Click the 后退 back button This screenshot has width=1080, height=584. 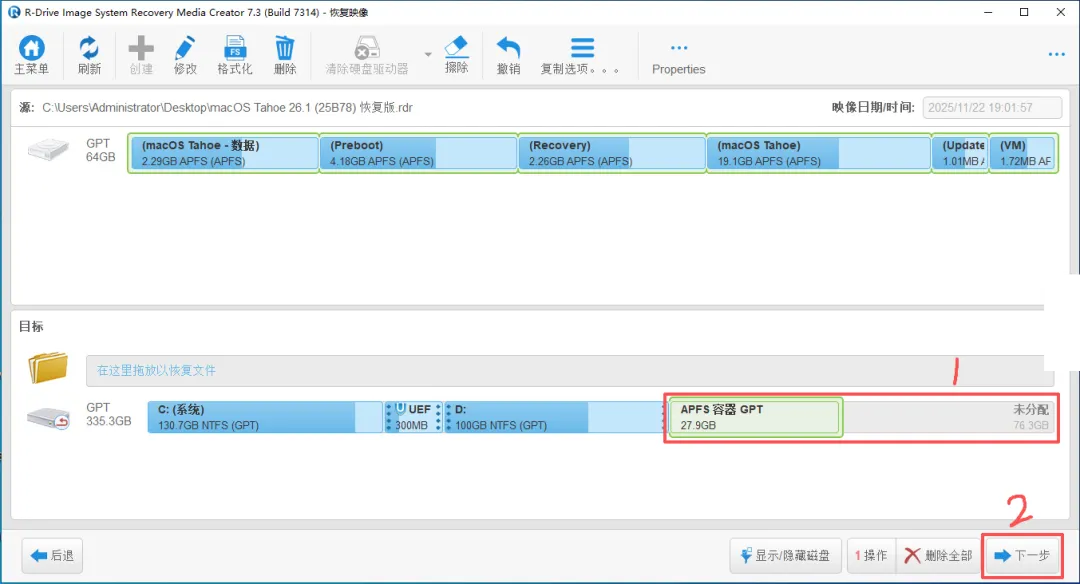pyautogui.click(x=52, y=555)
